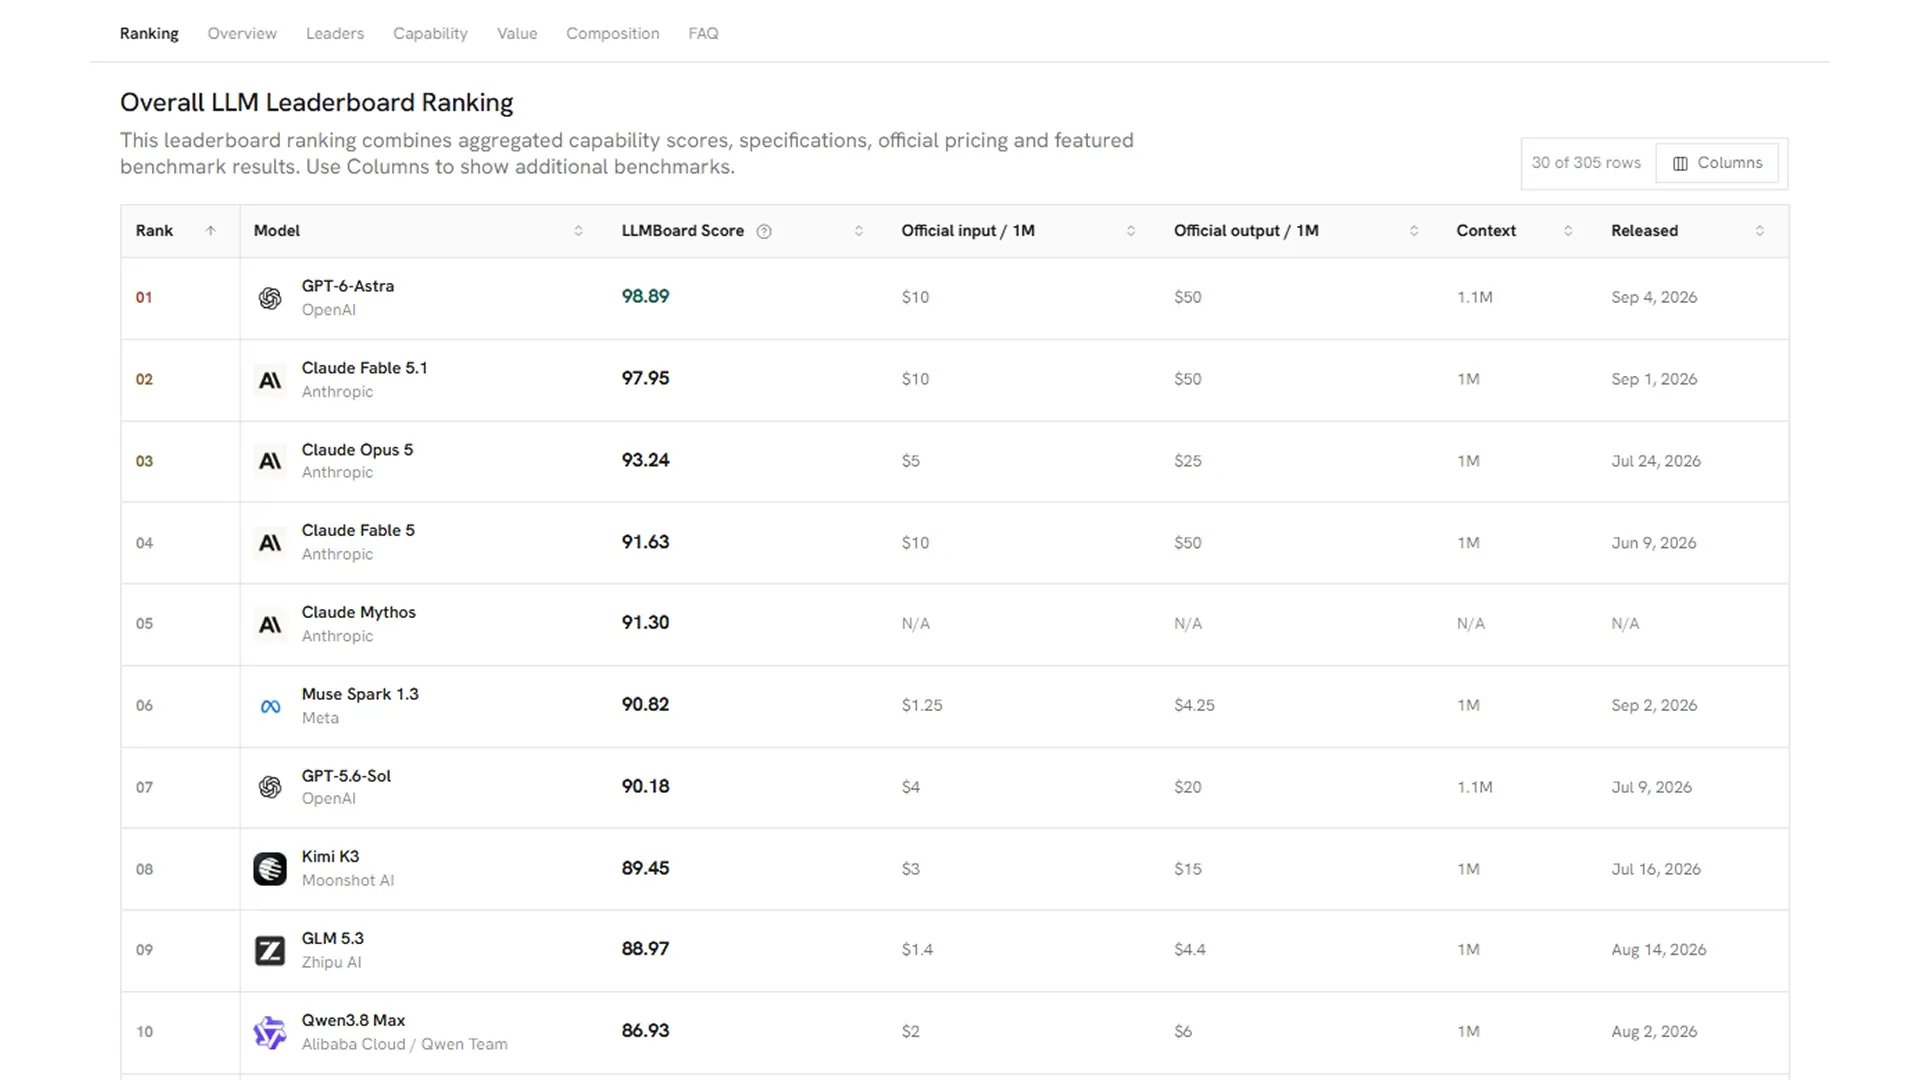Screen dimensions: 1920x1080
Task: Click the Anthropic logo beside Claude Mythos
Action: click(270, 625)
